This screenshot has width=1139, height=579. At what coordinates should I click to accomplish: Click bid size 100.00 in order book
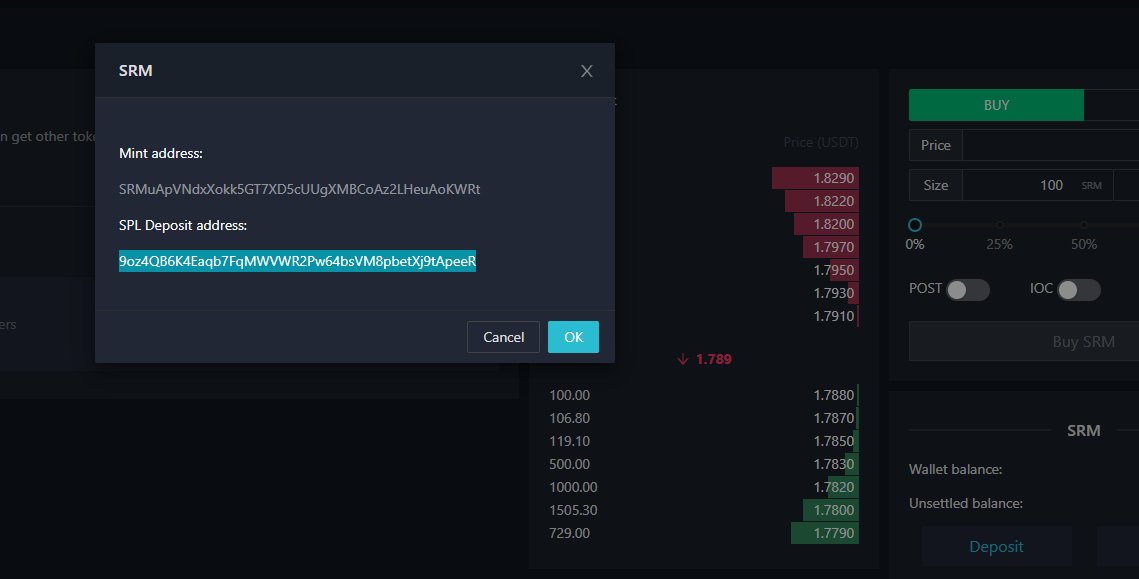pyautogui.click(x=570, y=395)
